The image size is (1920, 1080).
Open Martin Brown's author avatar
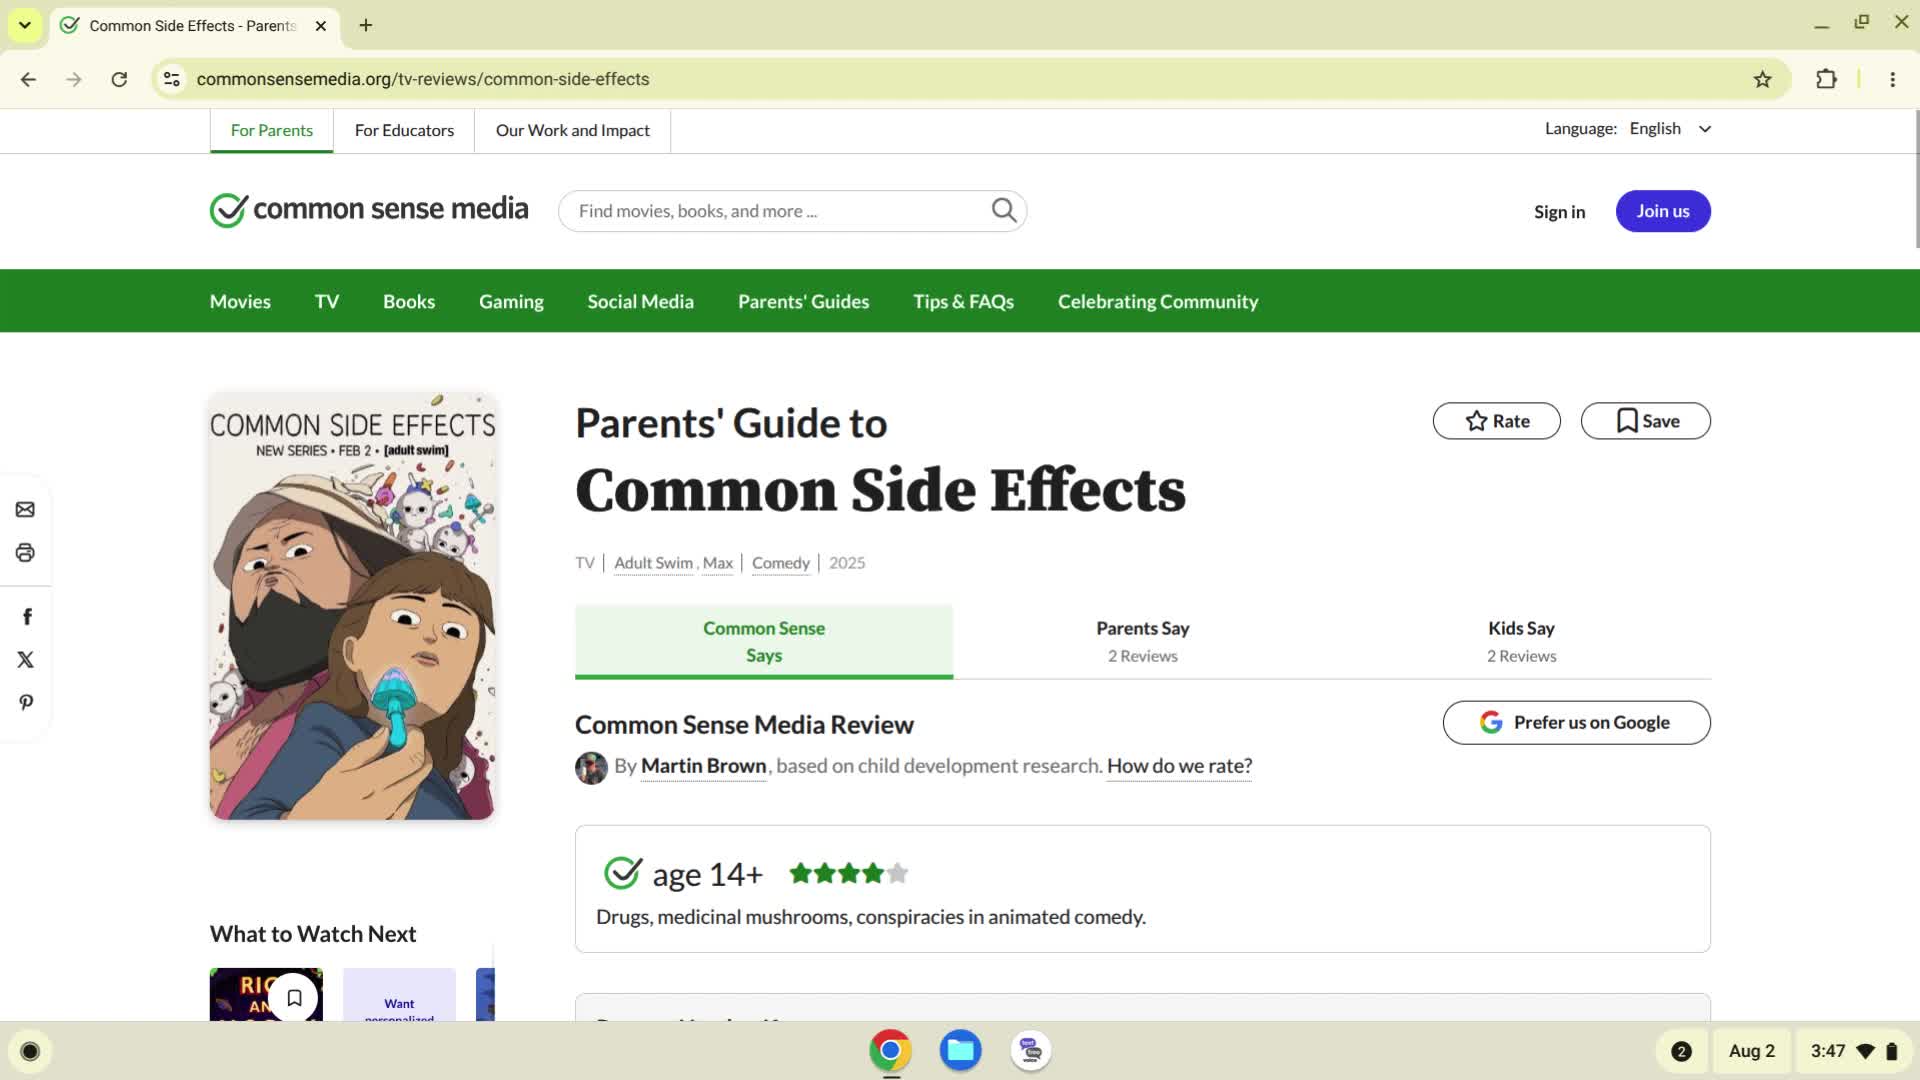tap(591, 768)
